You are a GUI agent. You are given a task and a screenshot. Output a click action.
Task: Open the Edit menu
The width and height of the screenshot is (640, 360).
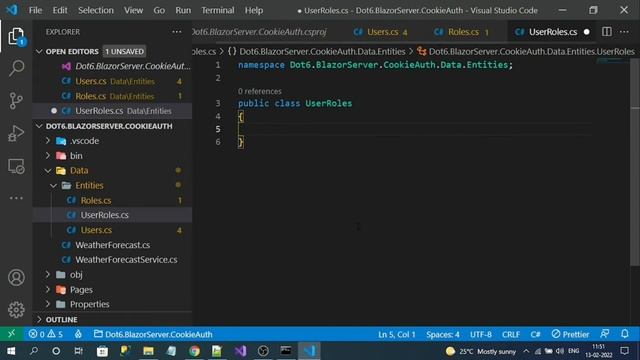[x=60, y=10]
